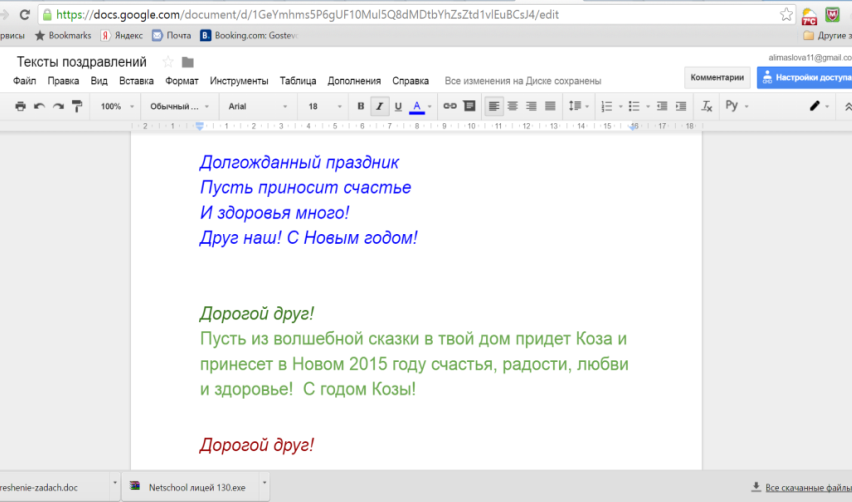852x502 pixels.
Task: Click the Print icon in toolbar
Action: coord(21,106)
